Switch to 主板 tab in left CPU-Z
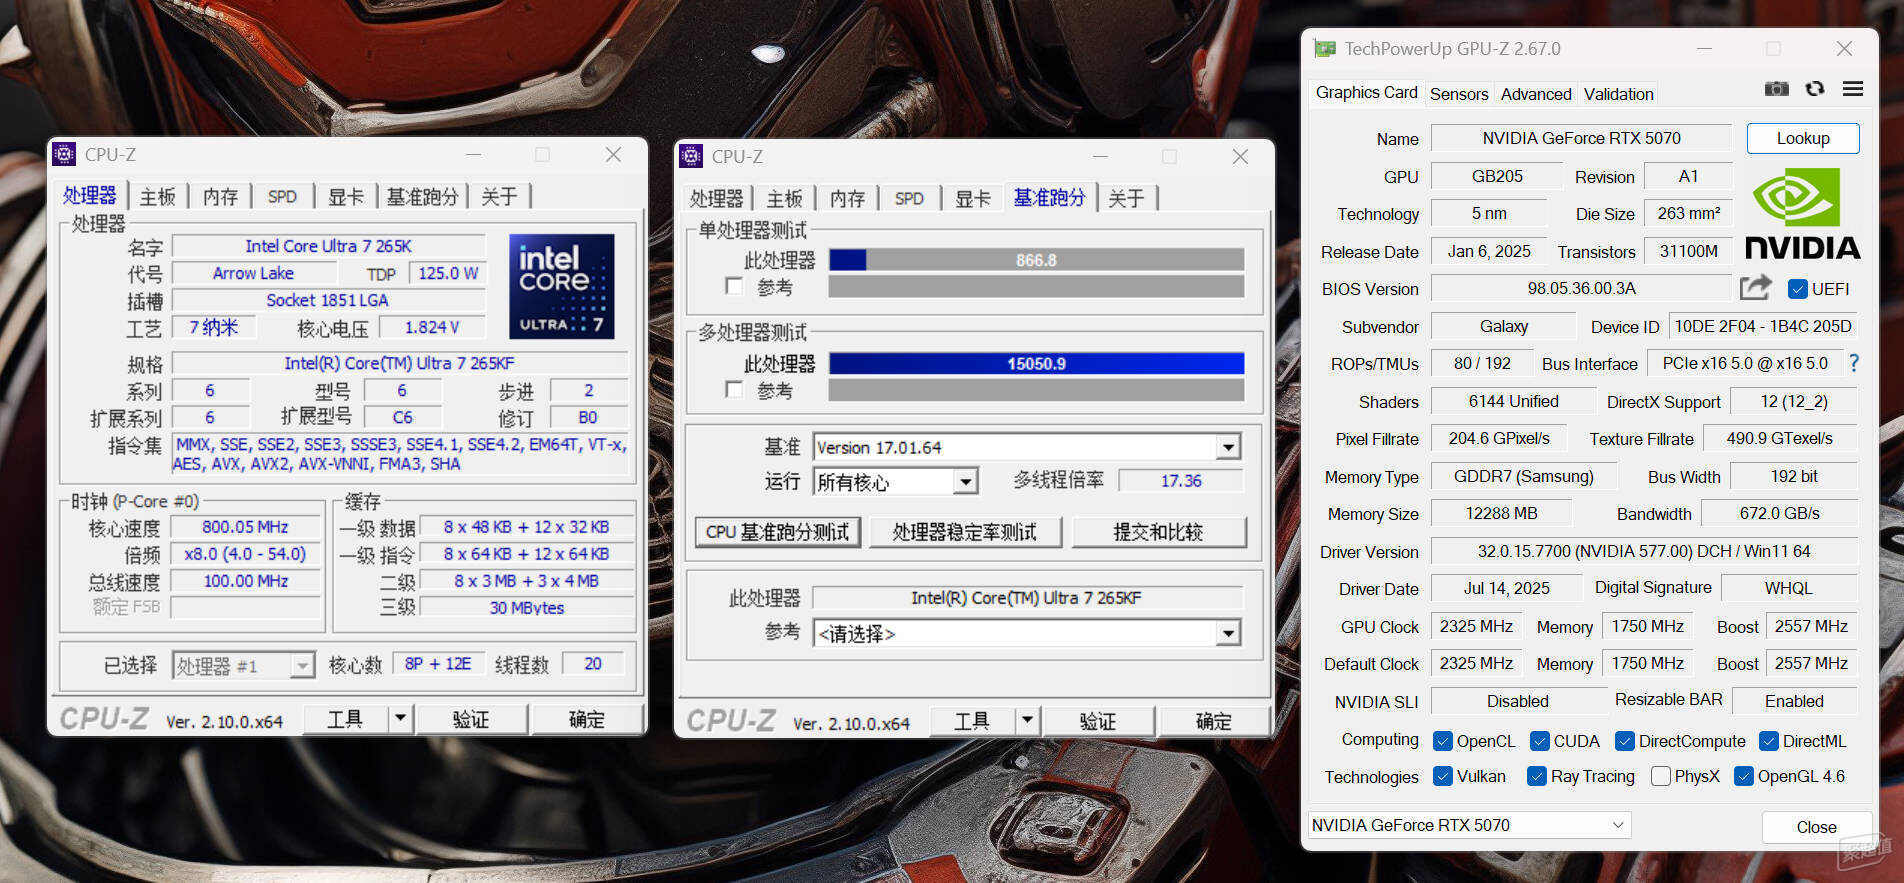This screenshot has height=883, width=1904. [x=158, y=197]
